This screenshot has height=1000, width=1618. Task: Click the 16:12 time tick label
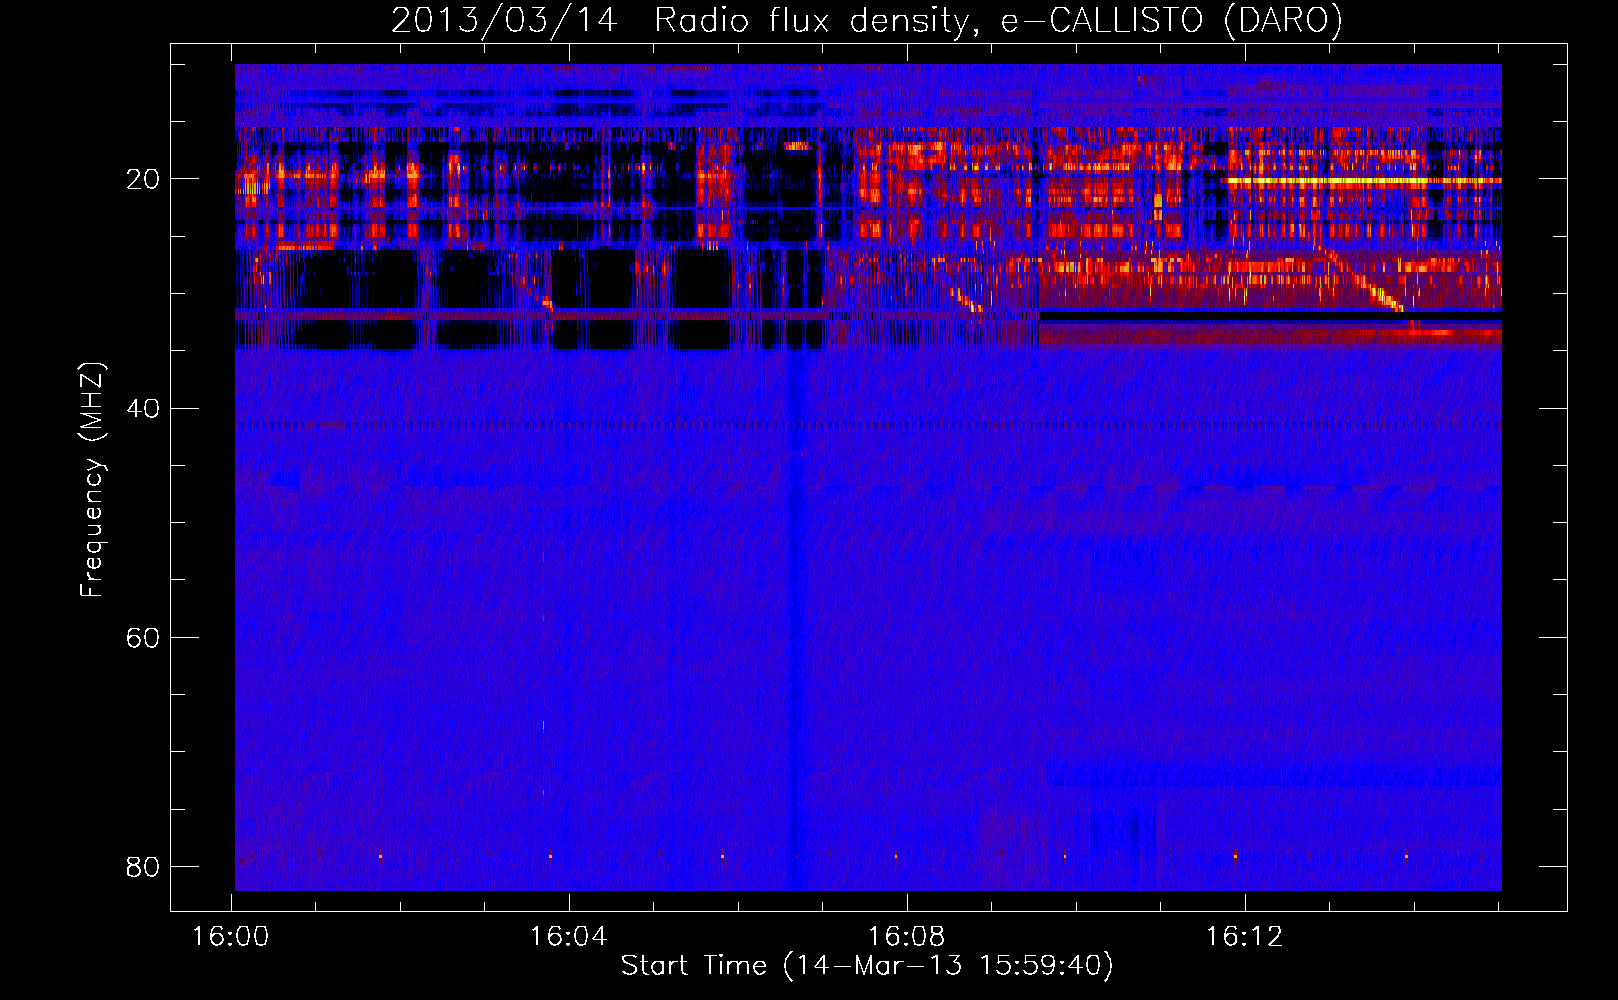point(1245,937)
